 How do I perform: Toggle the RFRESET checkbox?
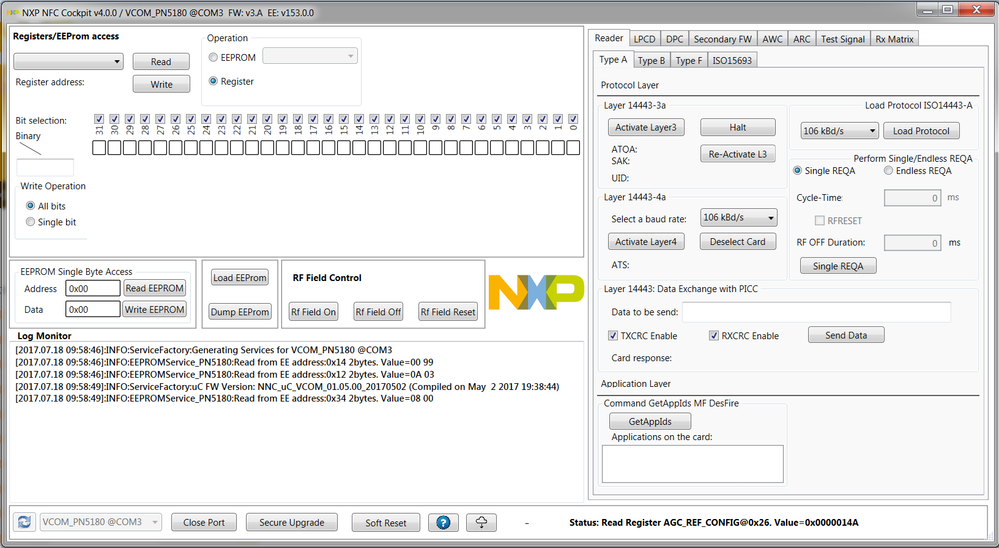pyautogui.click(x=819, y=220)
